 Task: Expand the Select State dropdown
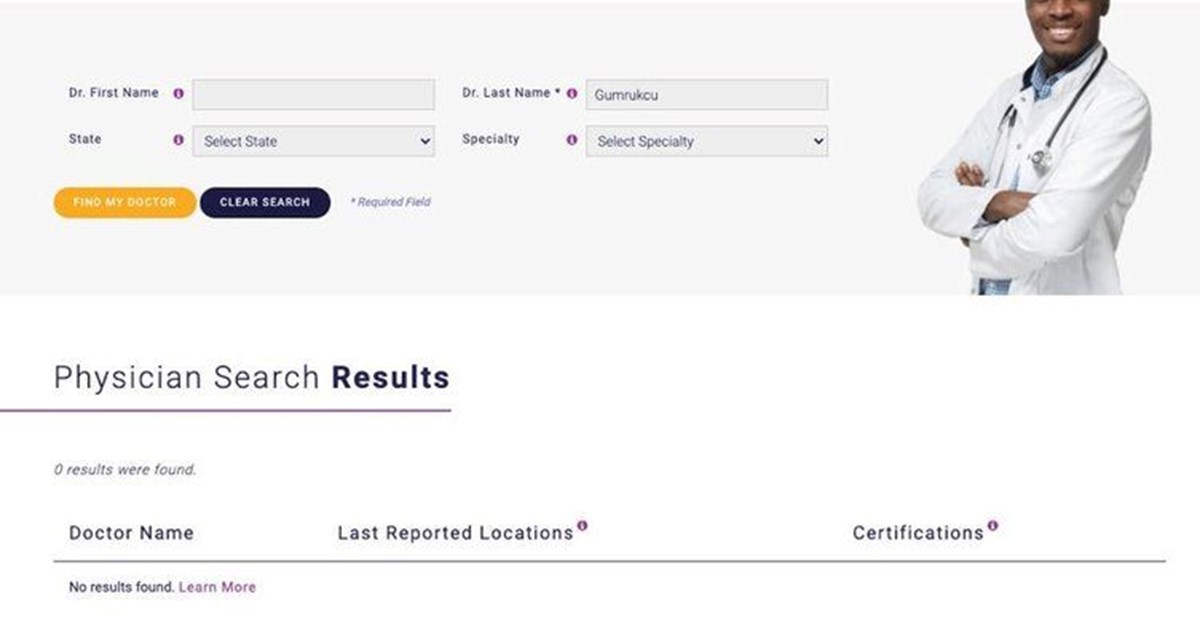coord(313,141)
